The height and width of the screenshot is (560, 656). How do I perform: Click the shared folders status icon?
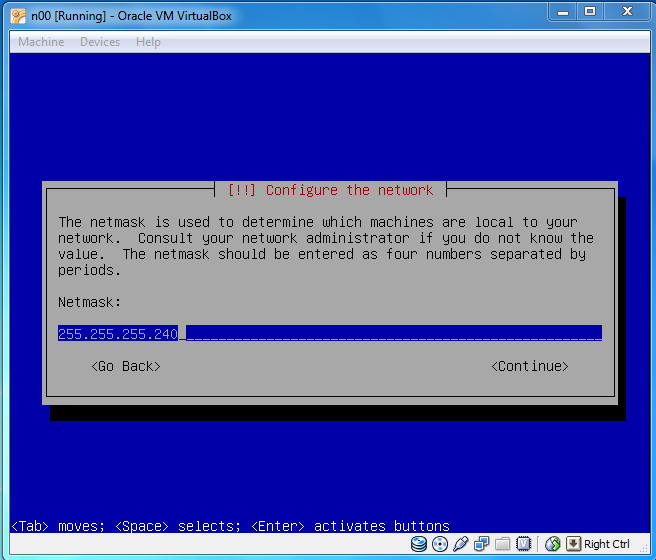[502, 544]
